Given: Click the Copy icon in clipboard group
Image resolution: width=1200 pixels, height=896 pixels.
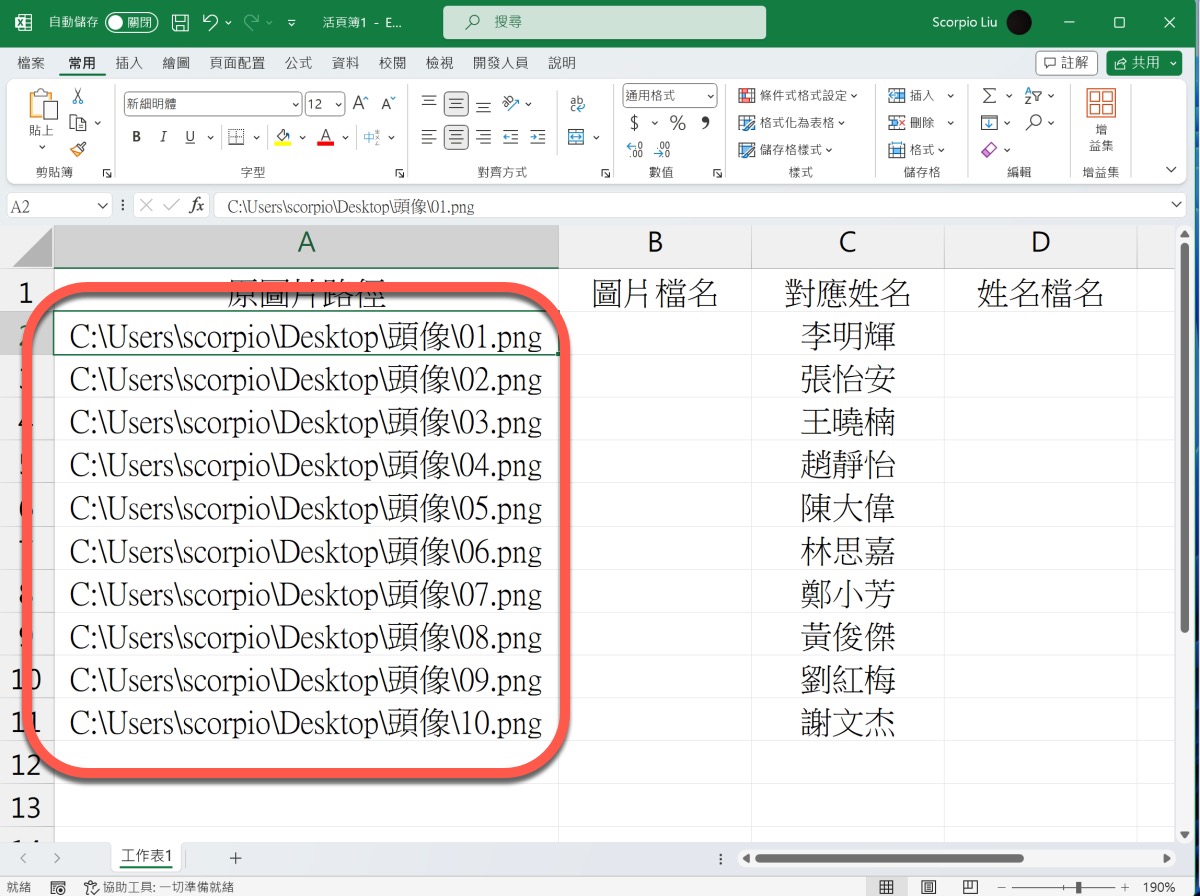Looking at the screenshot, I should point(78,123).
